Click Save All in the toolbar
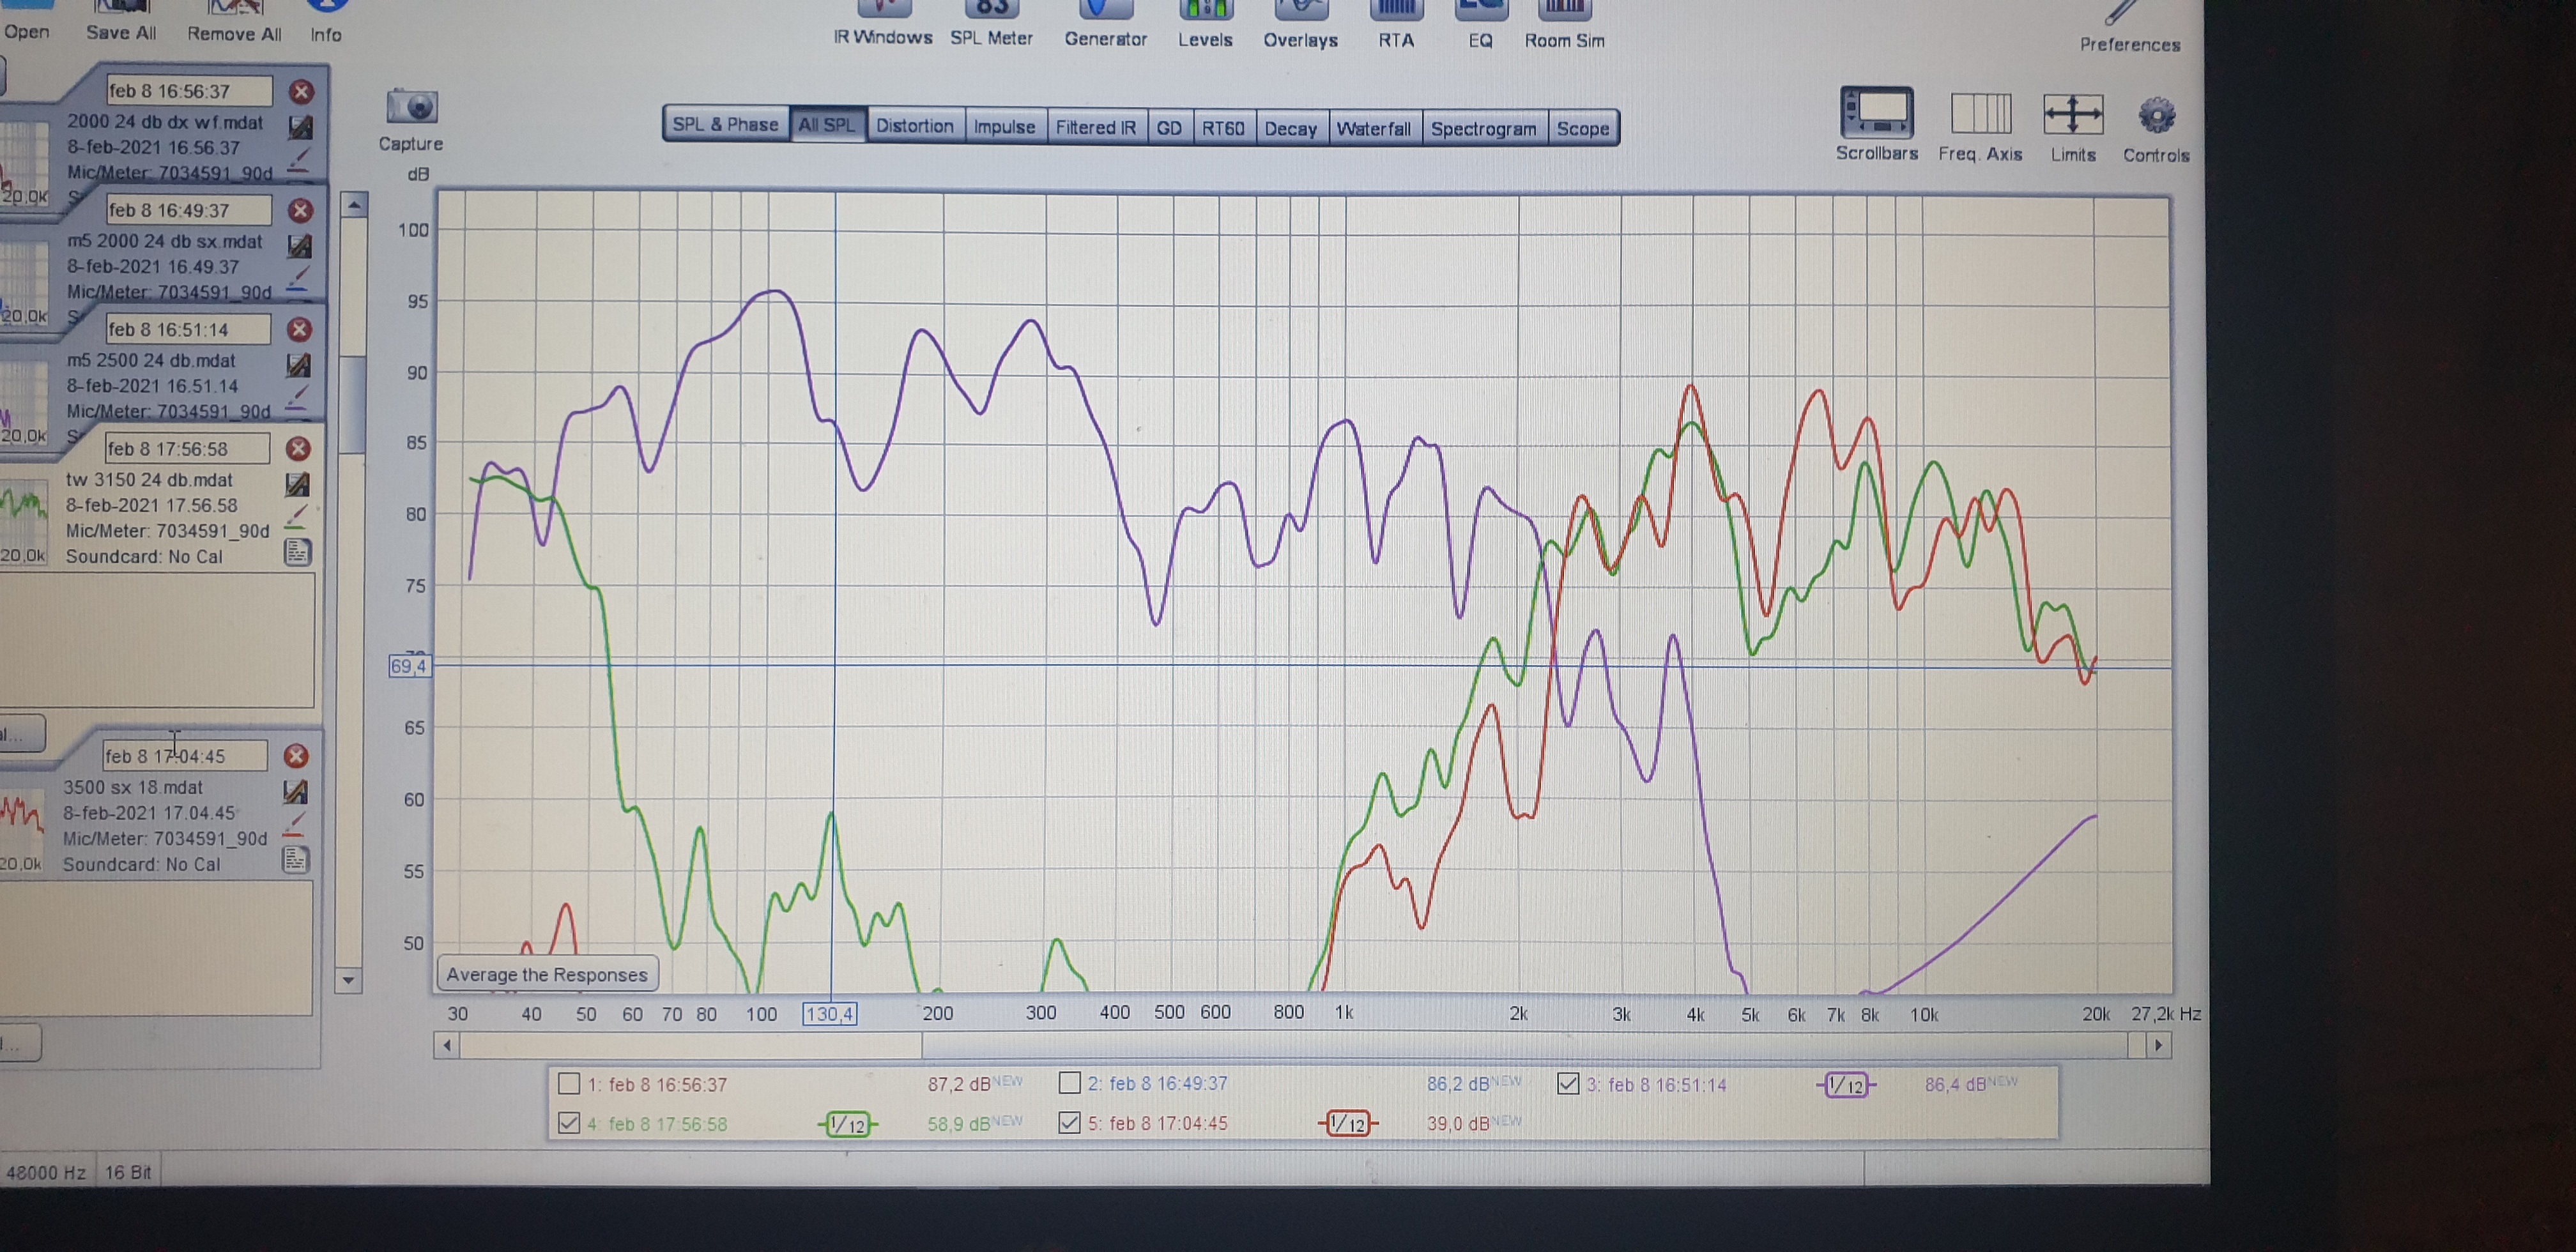 tap(121, 21)
